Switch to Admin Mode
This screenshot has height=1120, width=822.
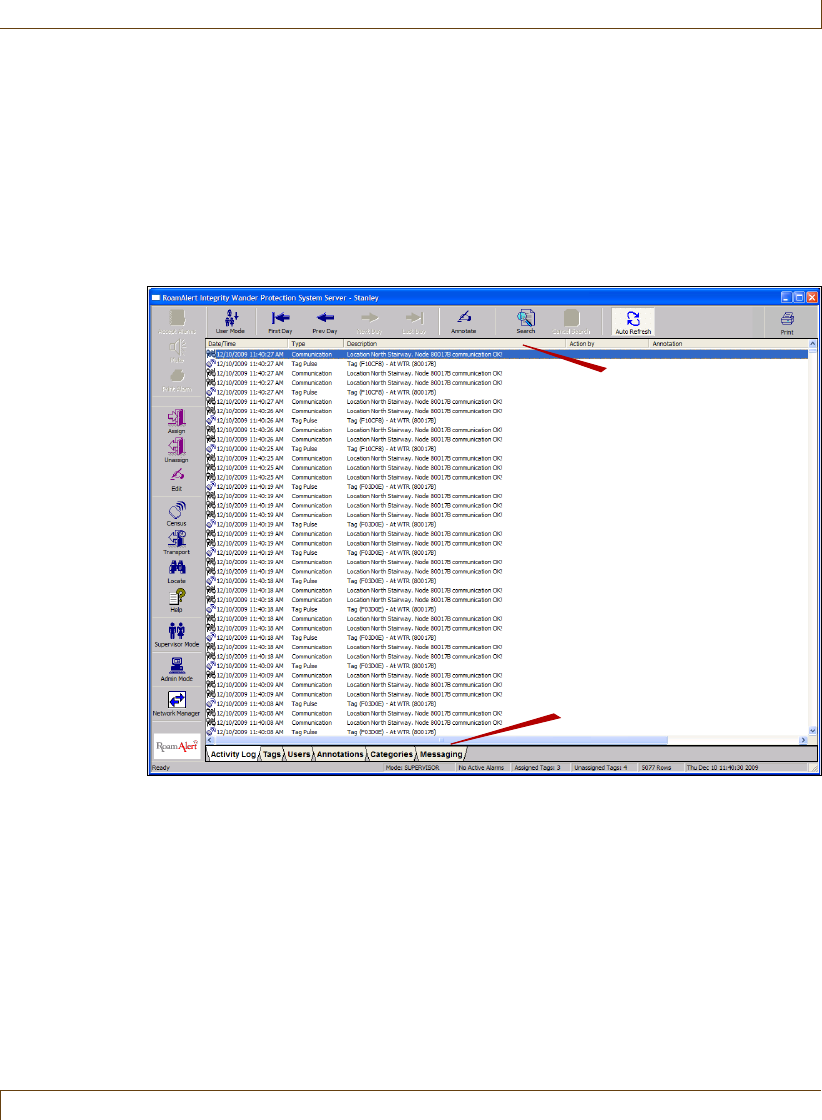[x=176, y=669]
